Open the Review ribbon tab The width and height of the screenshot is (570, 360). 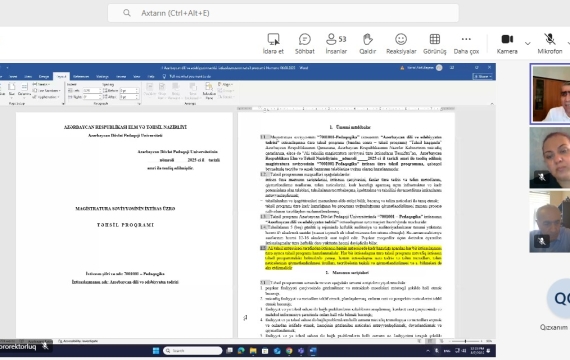click(121, 76)
